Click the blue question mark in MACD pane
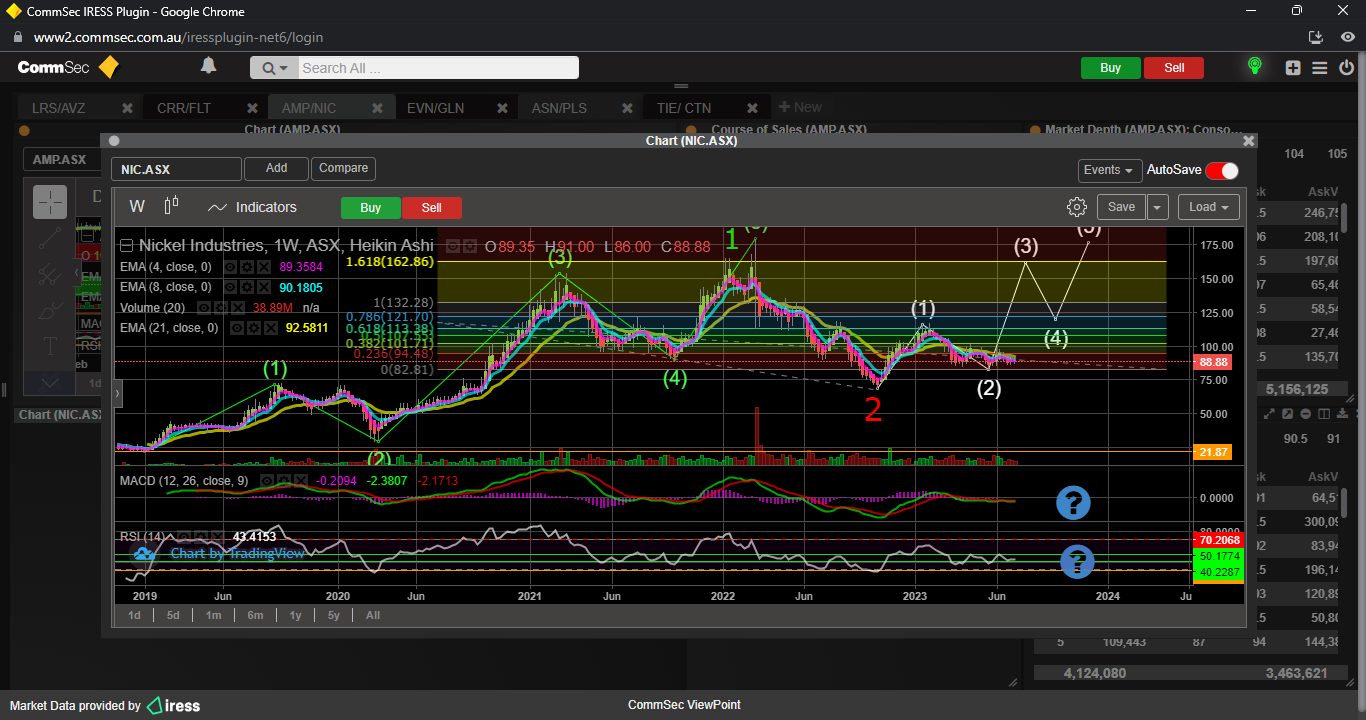 click(1073, 502)
